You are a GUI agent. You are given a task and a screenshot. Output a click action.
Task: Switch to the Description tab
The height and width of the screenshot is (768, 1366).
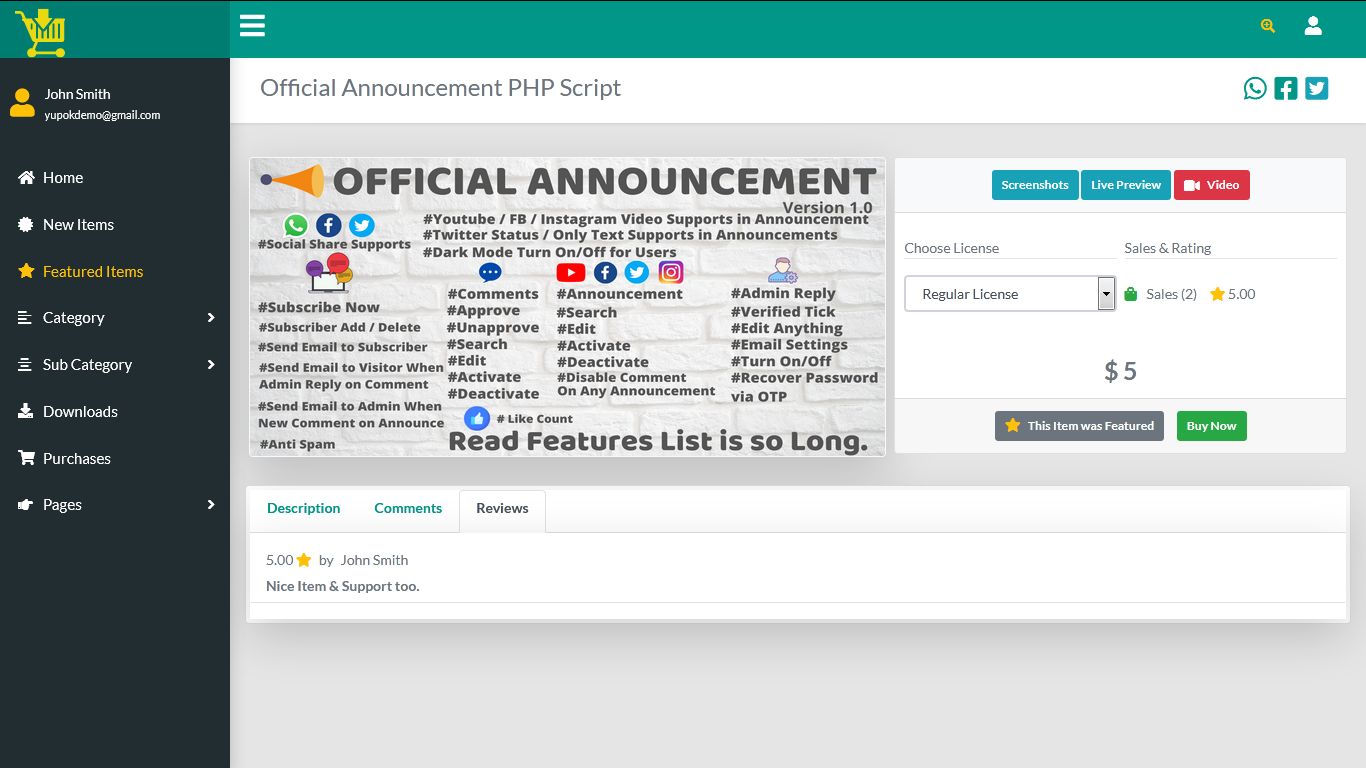pyautogui.click(x=303, y=508)
